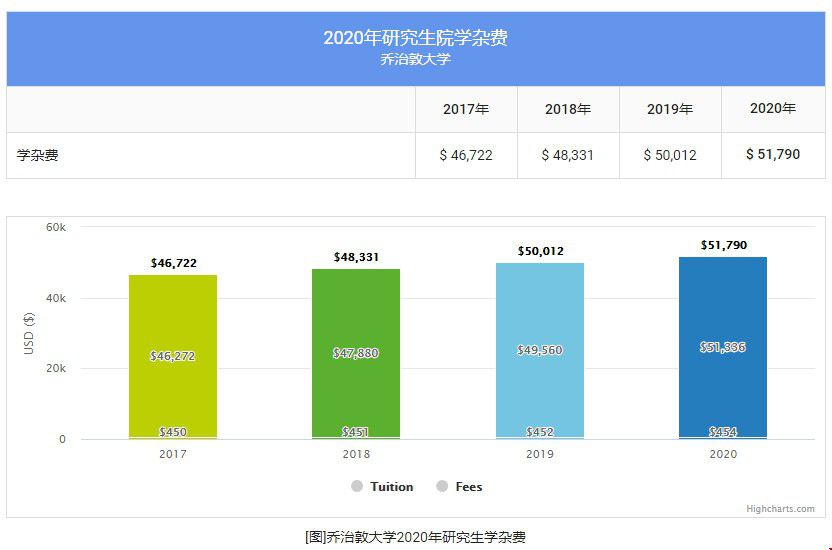Click the $ 51,790 table cell
This screenshot has height=550, width=832.
[773, 154]
